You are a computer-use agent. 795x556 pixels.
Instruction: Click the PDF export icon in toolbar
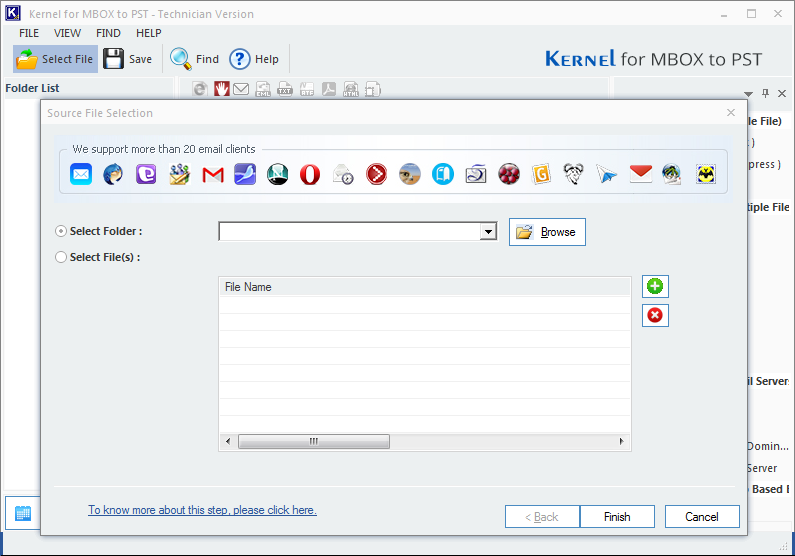[x=329, y=89]
